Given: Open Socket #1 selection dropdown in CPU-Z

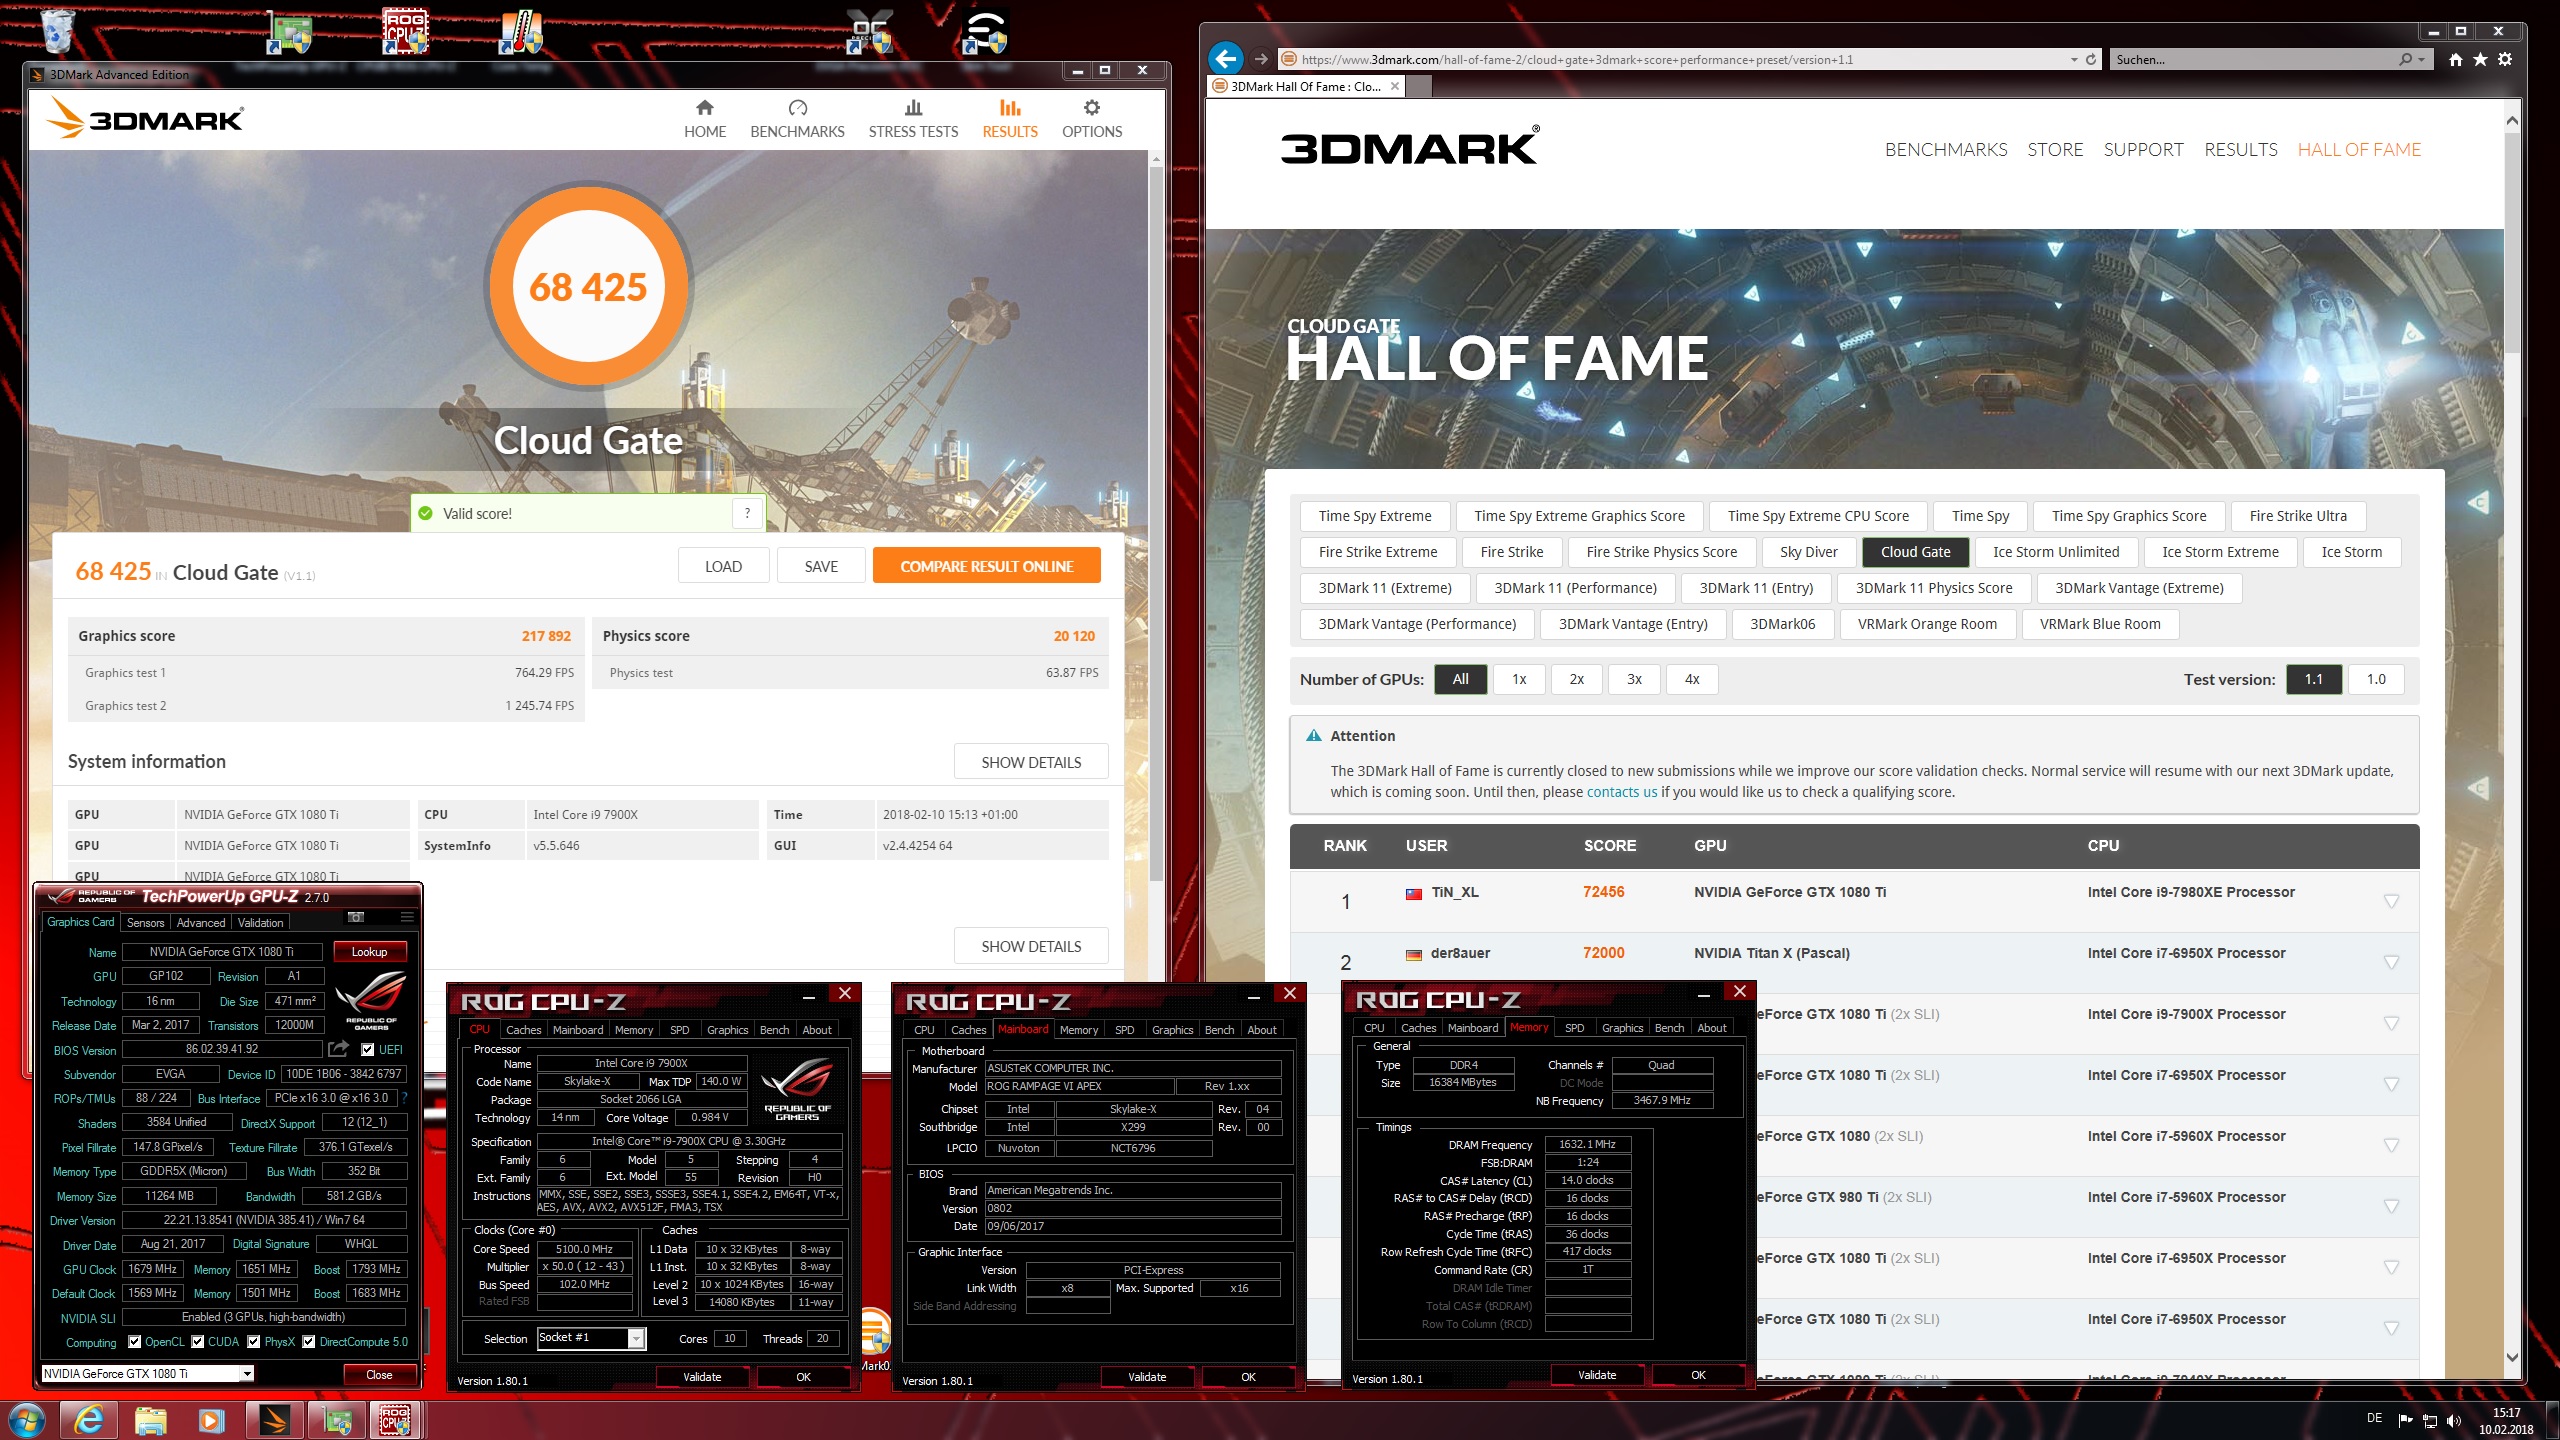Looking at the screenshot, I should (636, 1338).
